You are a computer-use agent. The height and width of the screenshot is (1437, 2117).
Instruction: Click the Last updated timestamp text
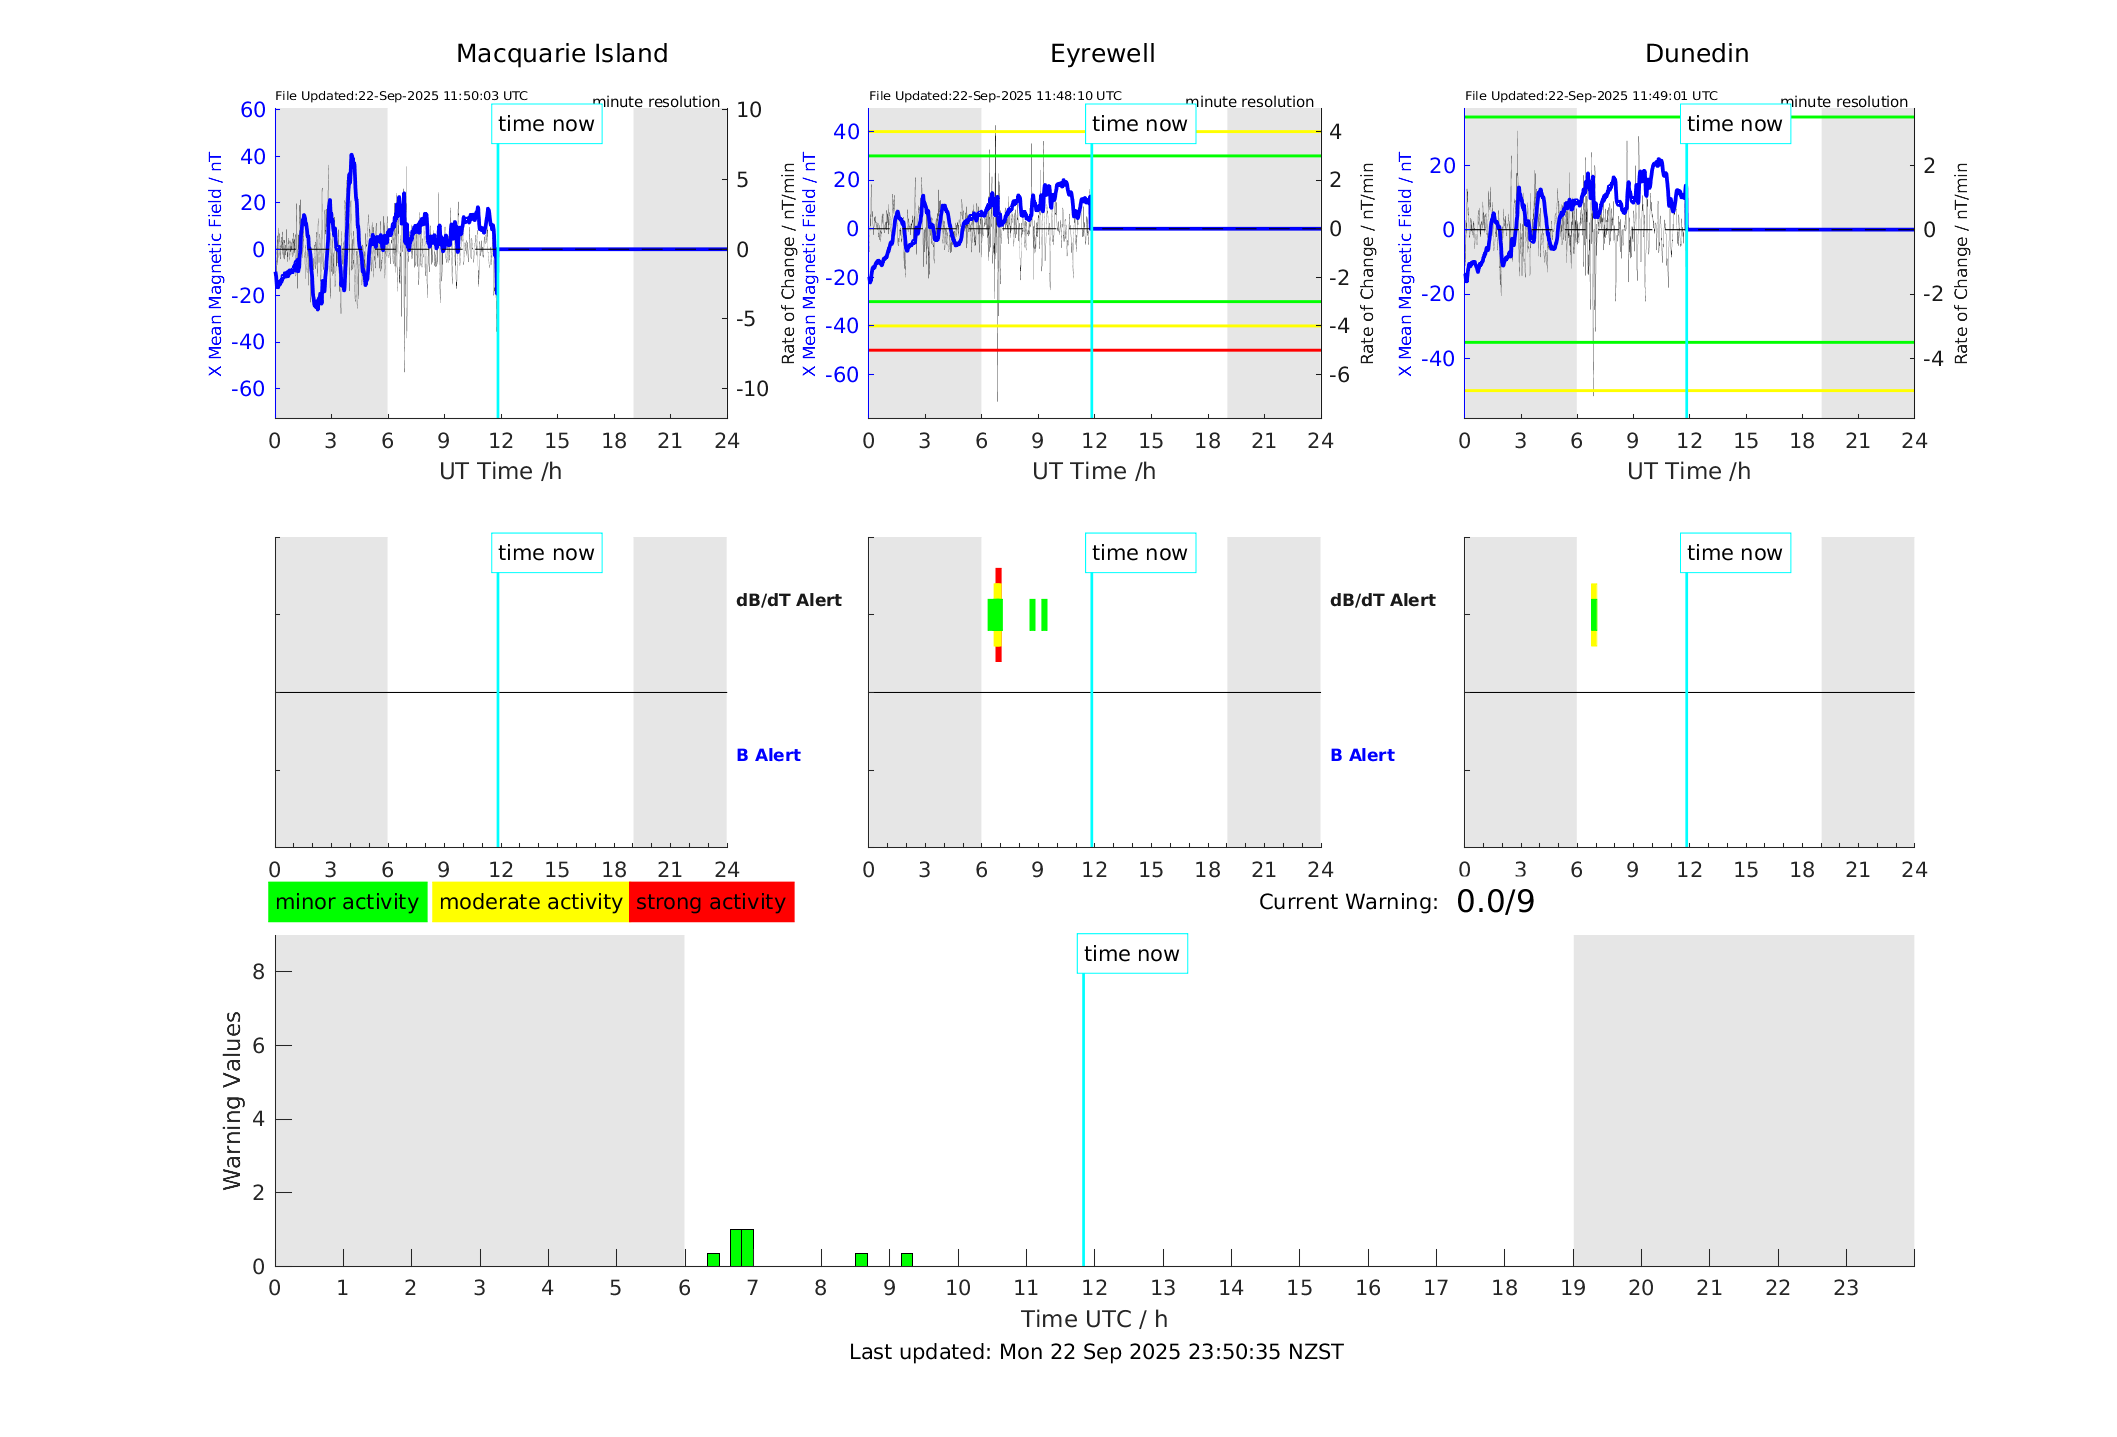click(1096, 1352)
